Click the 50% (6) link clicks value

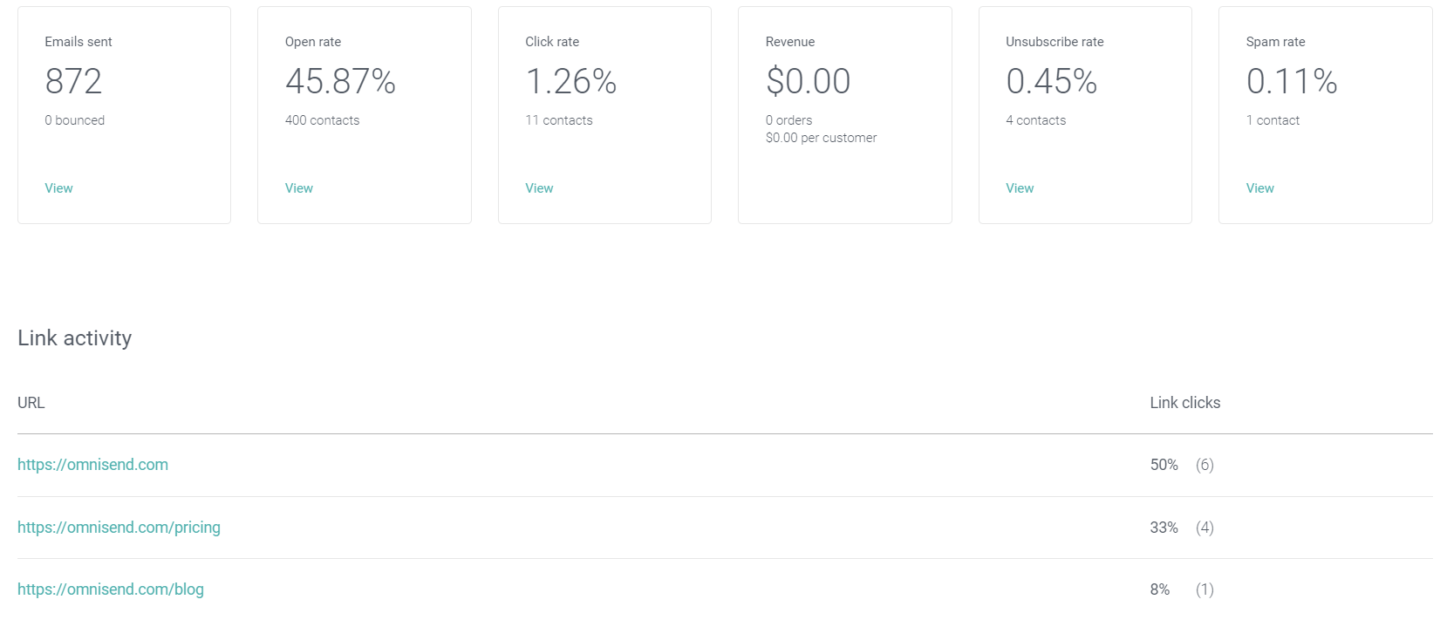pyautogui.click(x=1182, y=465)
